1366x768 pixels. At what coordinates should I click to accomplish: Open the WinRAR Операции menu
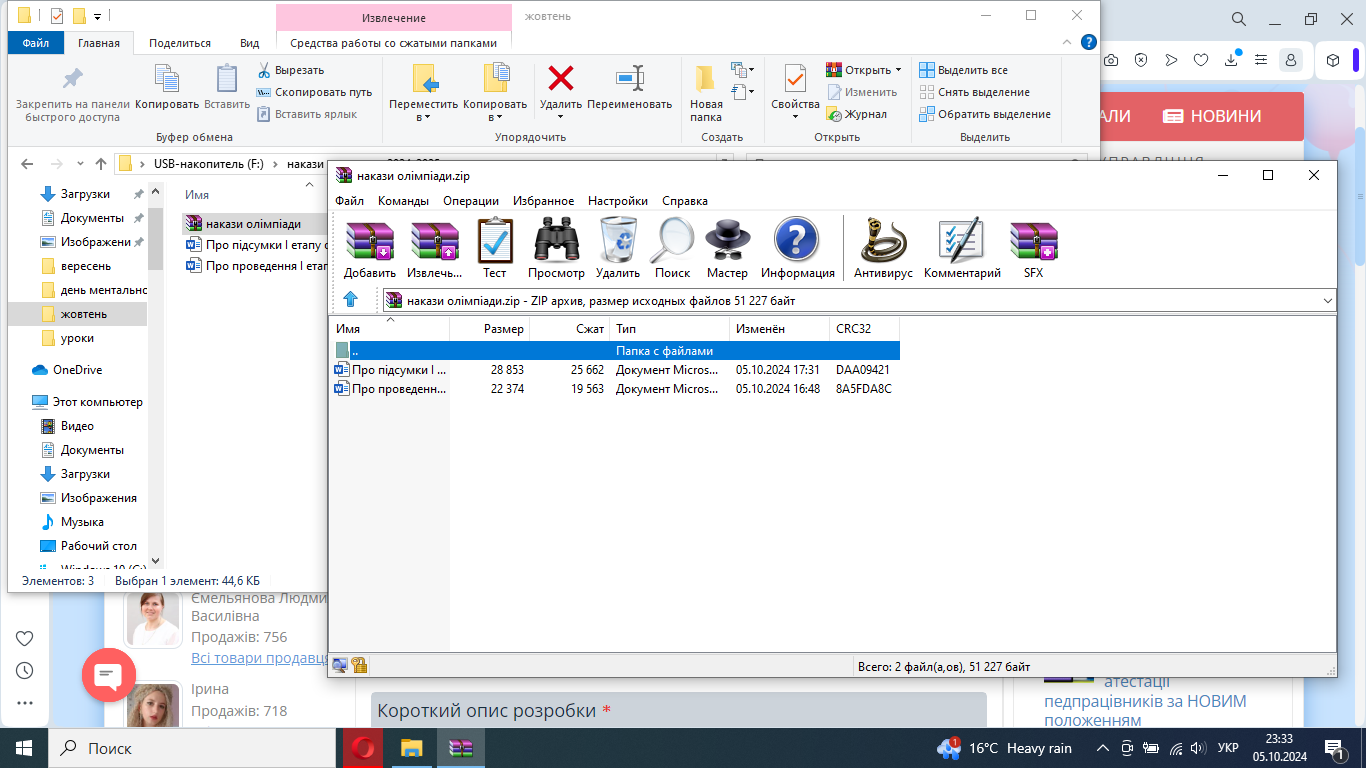471,201
